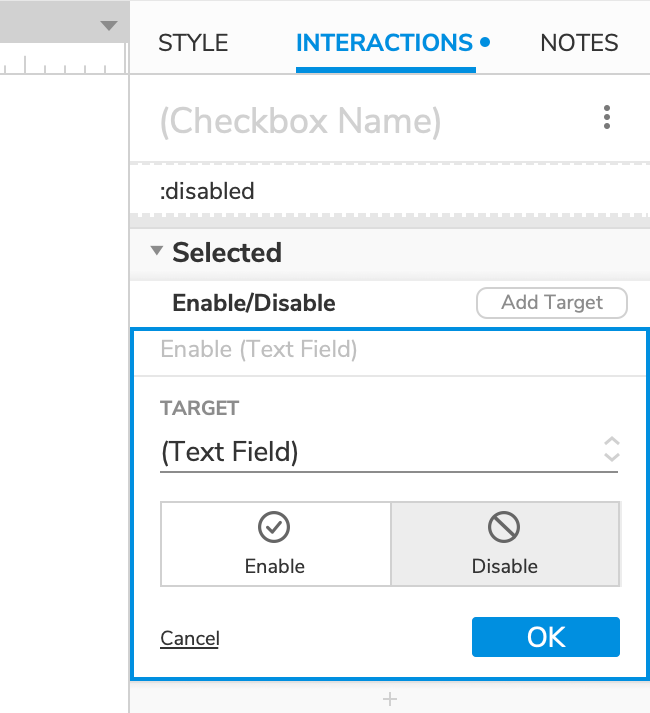The image size is (650, 713).
Task: Collapse the Selected event triangle
Action: (x=156, y=252)
